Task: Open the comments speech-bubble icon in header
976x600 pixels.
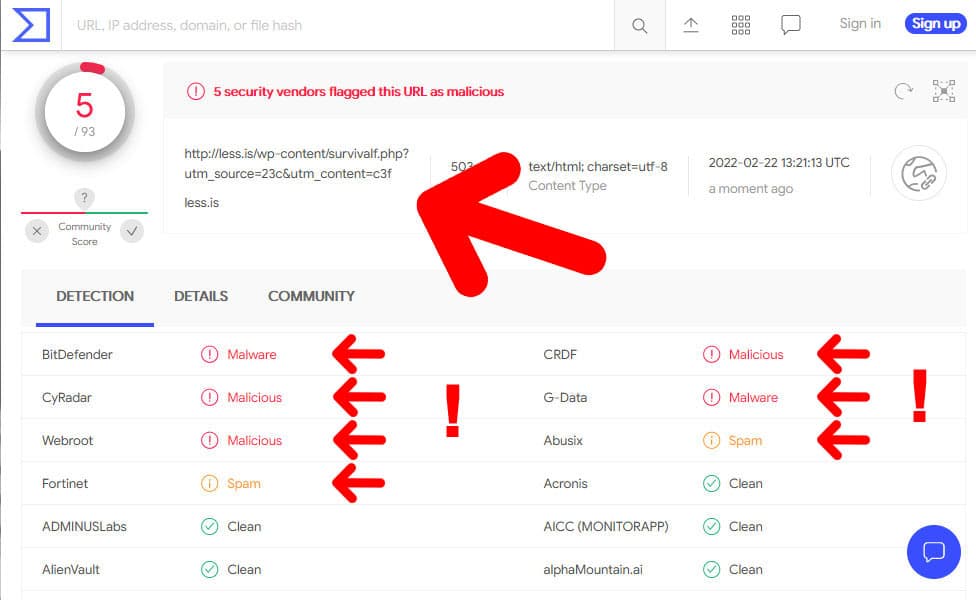Action: tap(791, 25)
